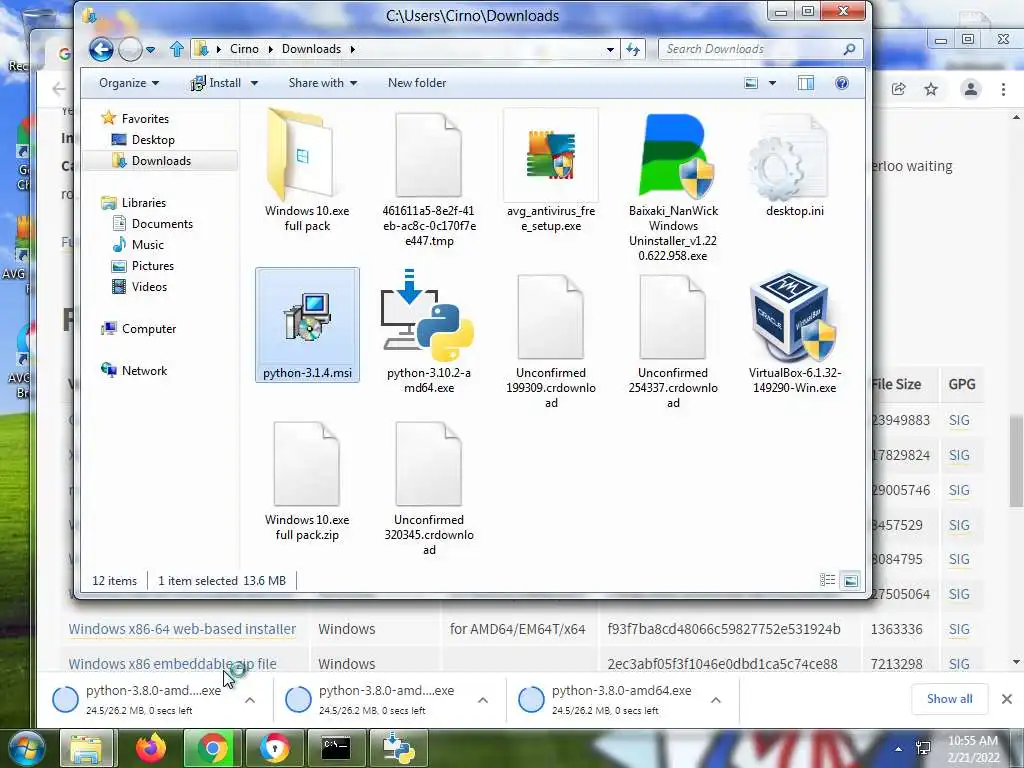Select avg_antivirus_free_setup.exe
This screenshot has height=768, width=1024.
tap(551, 171)
